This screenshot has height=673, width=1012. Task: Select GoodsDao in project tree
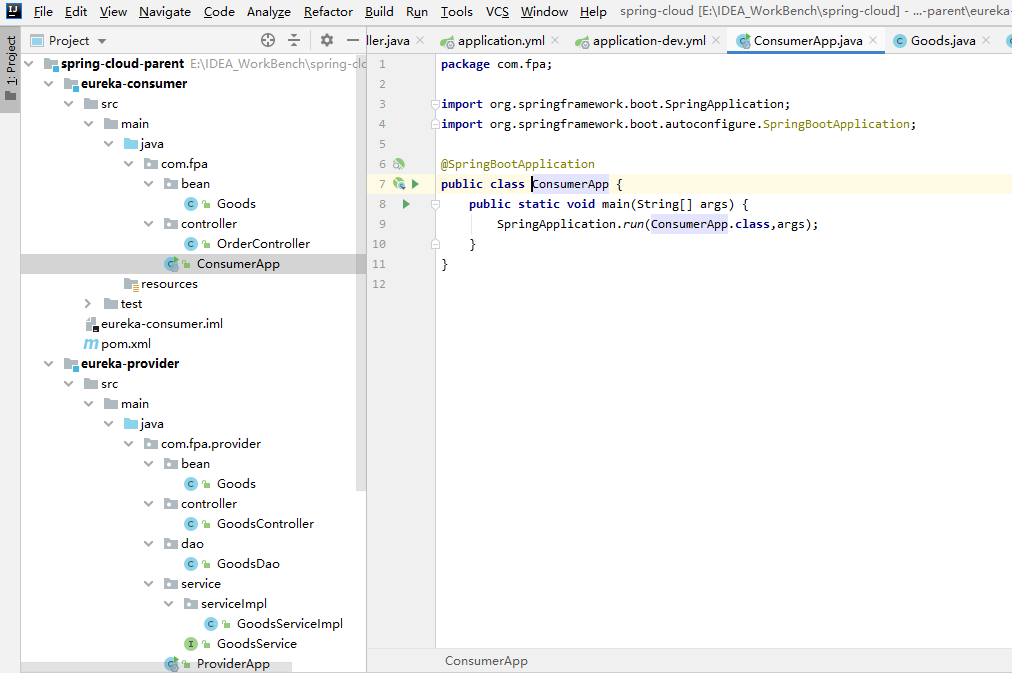pos(248,564)
